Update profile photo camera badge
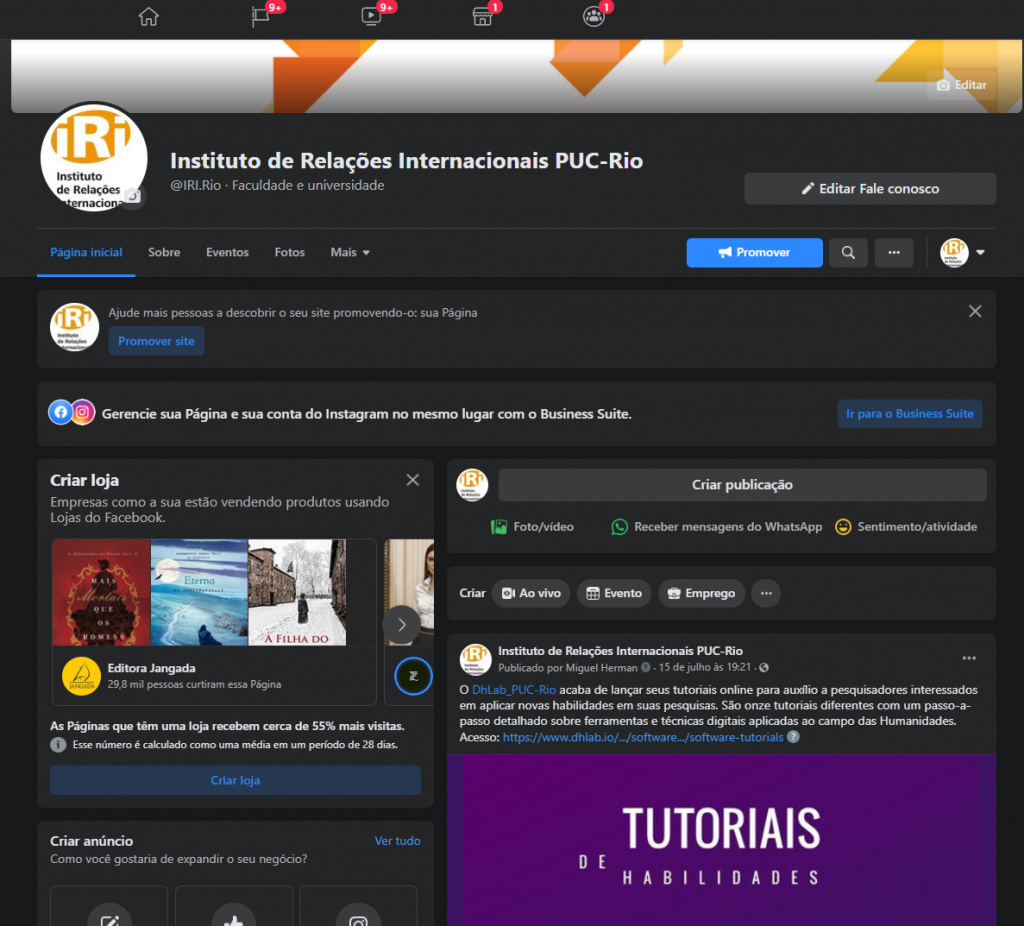Image resolution: width=1024 pixels, height=926 pixels. [133, 195]
